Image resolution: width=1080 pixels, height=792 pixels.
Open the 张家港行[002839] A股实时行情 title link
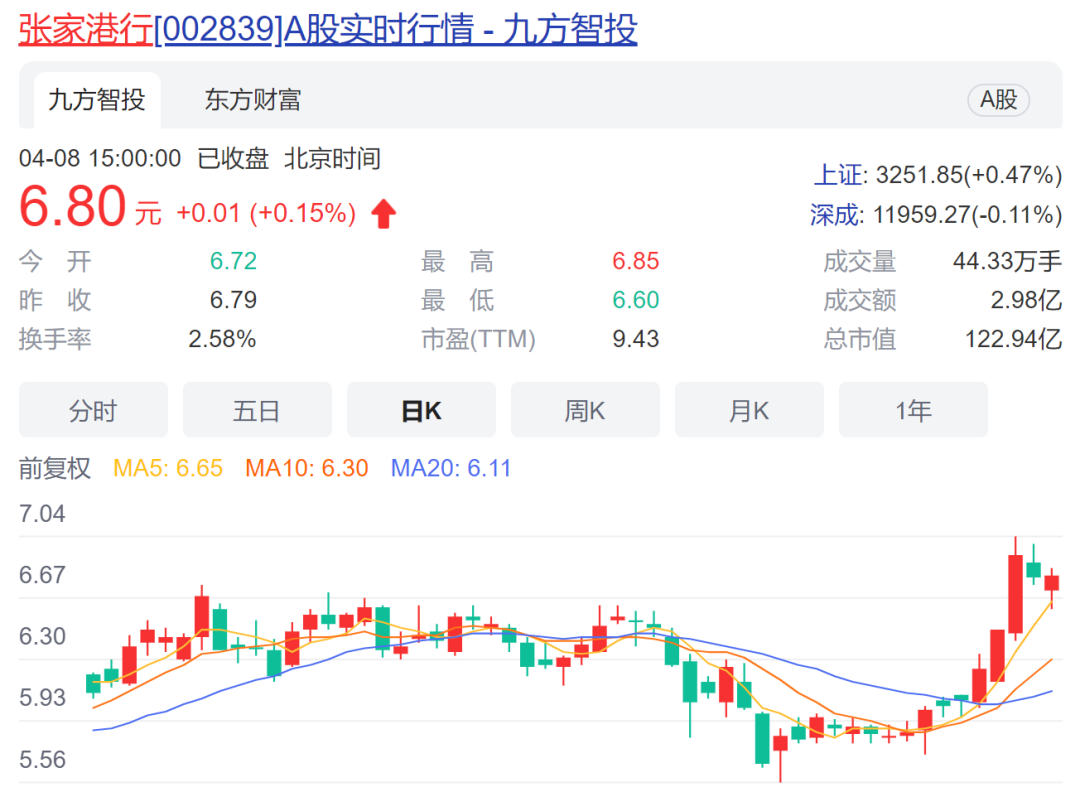coord(328,30)
